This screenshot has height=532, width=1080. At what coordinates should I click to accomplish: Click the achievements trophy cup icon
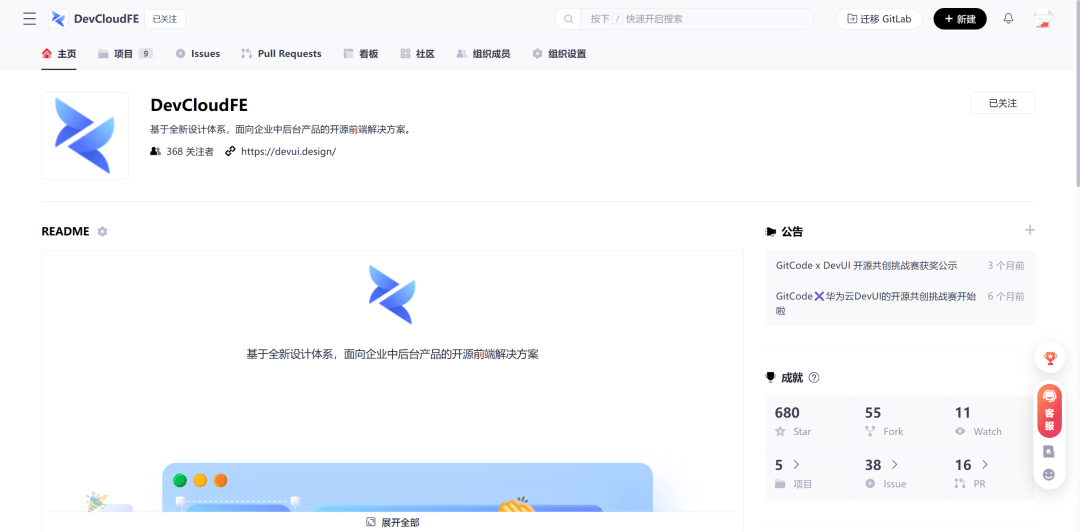coord(771,378)
